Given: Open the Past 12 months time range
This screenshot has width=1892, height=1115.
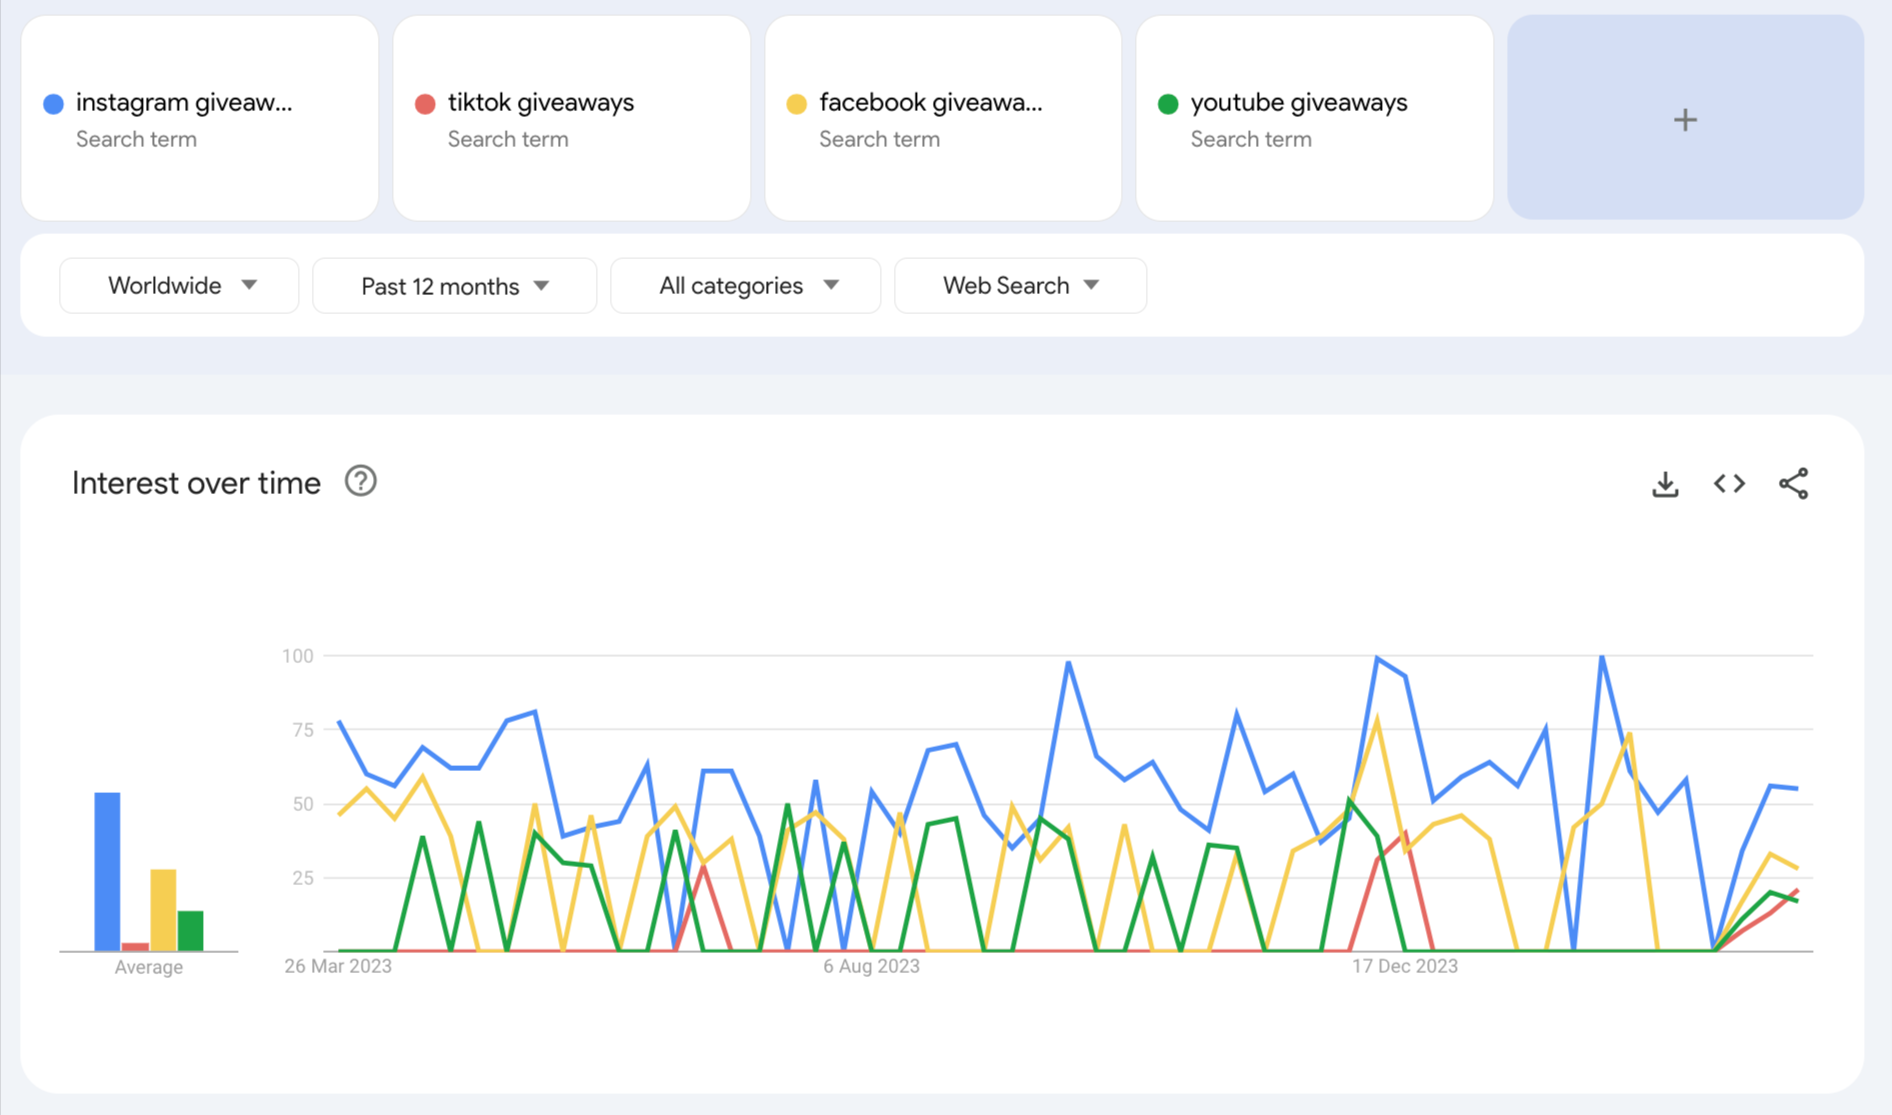Looking at the screenshot, I should pos(454,287).
